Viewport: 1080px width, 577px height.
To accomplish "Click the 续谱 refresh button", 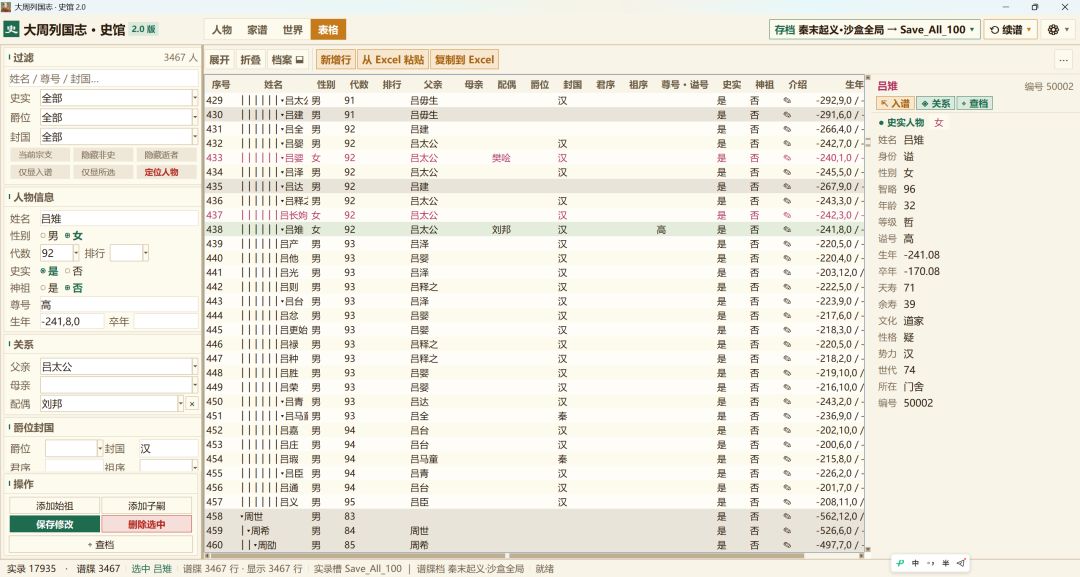I will (1010, 30).
